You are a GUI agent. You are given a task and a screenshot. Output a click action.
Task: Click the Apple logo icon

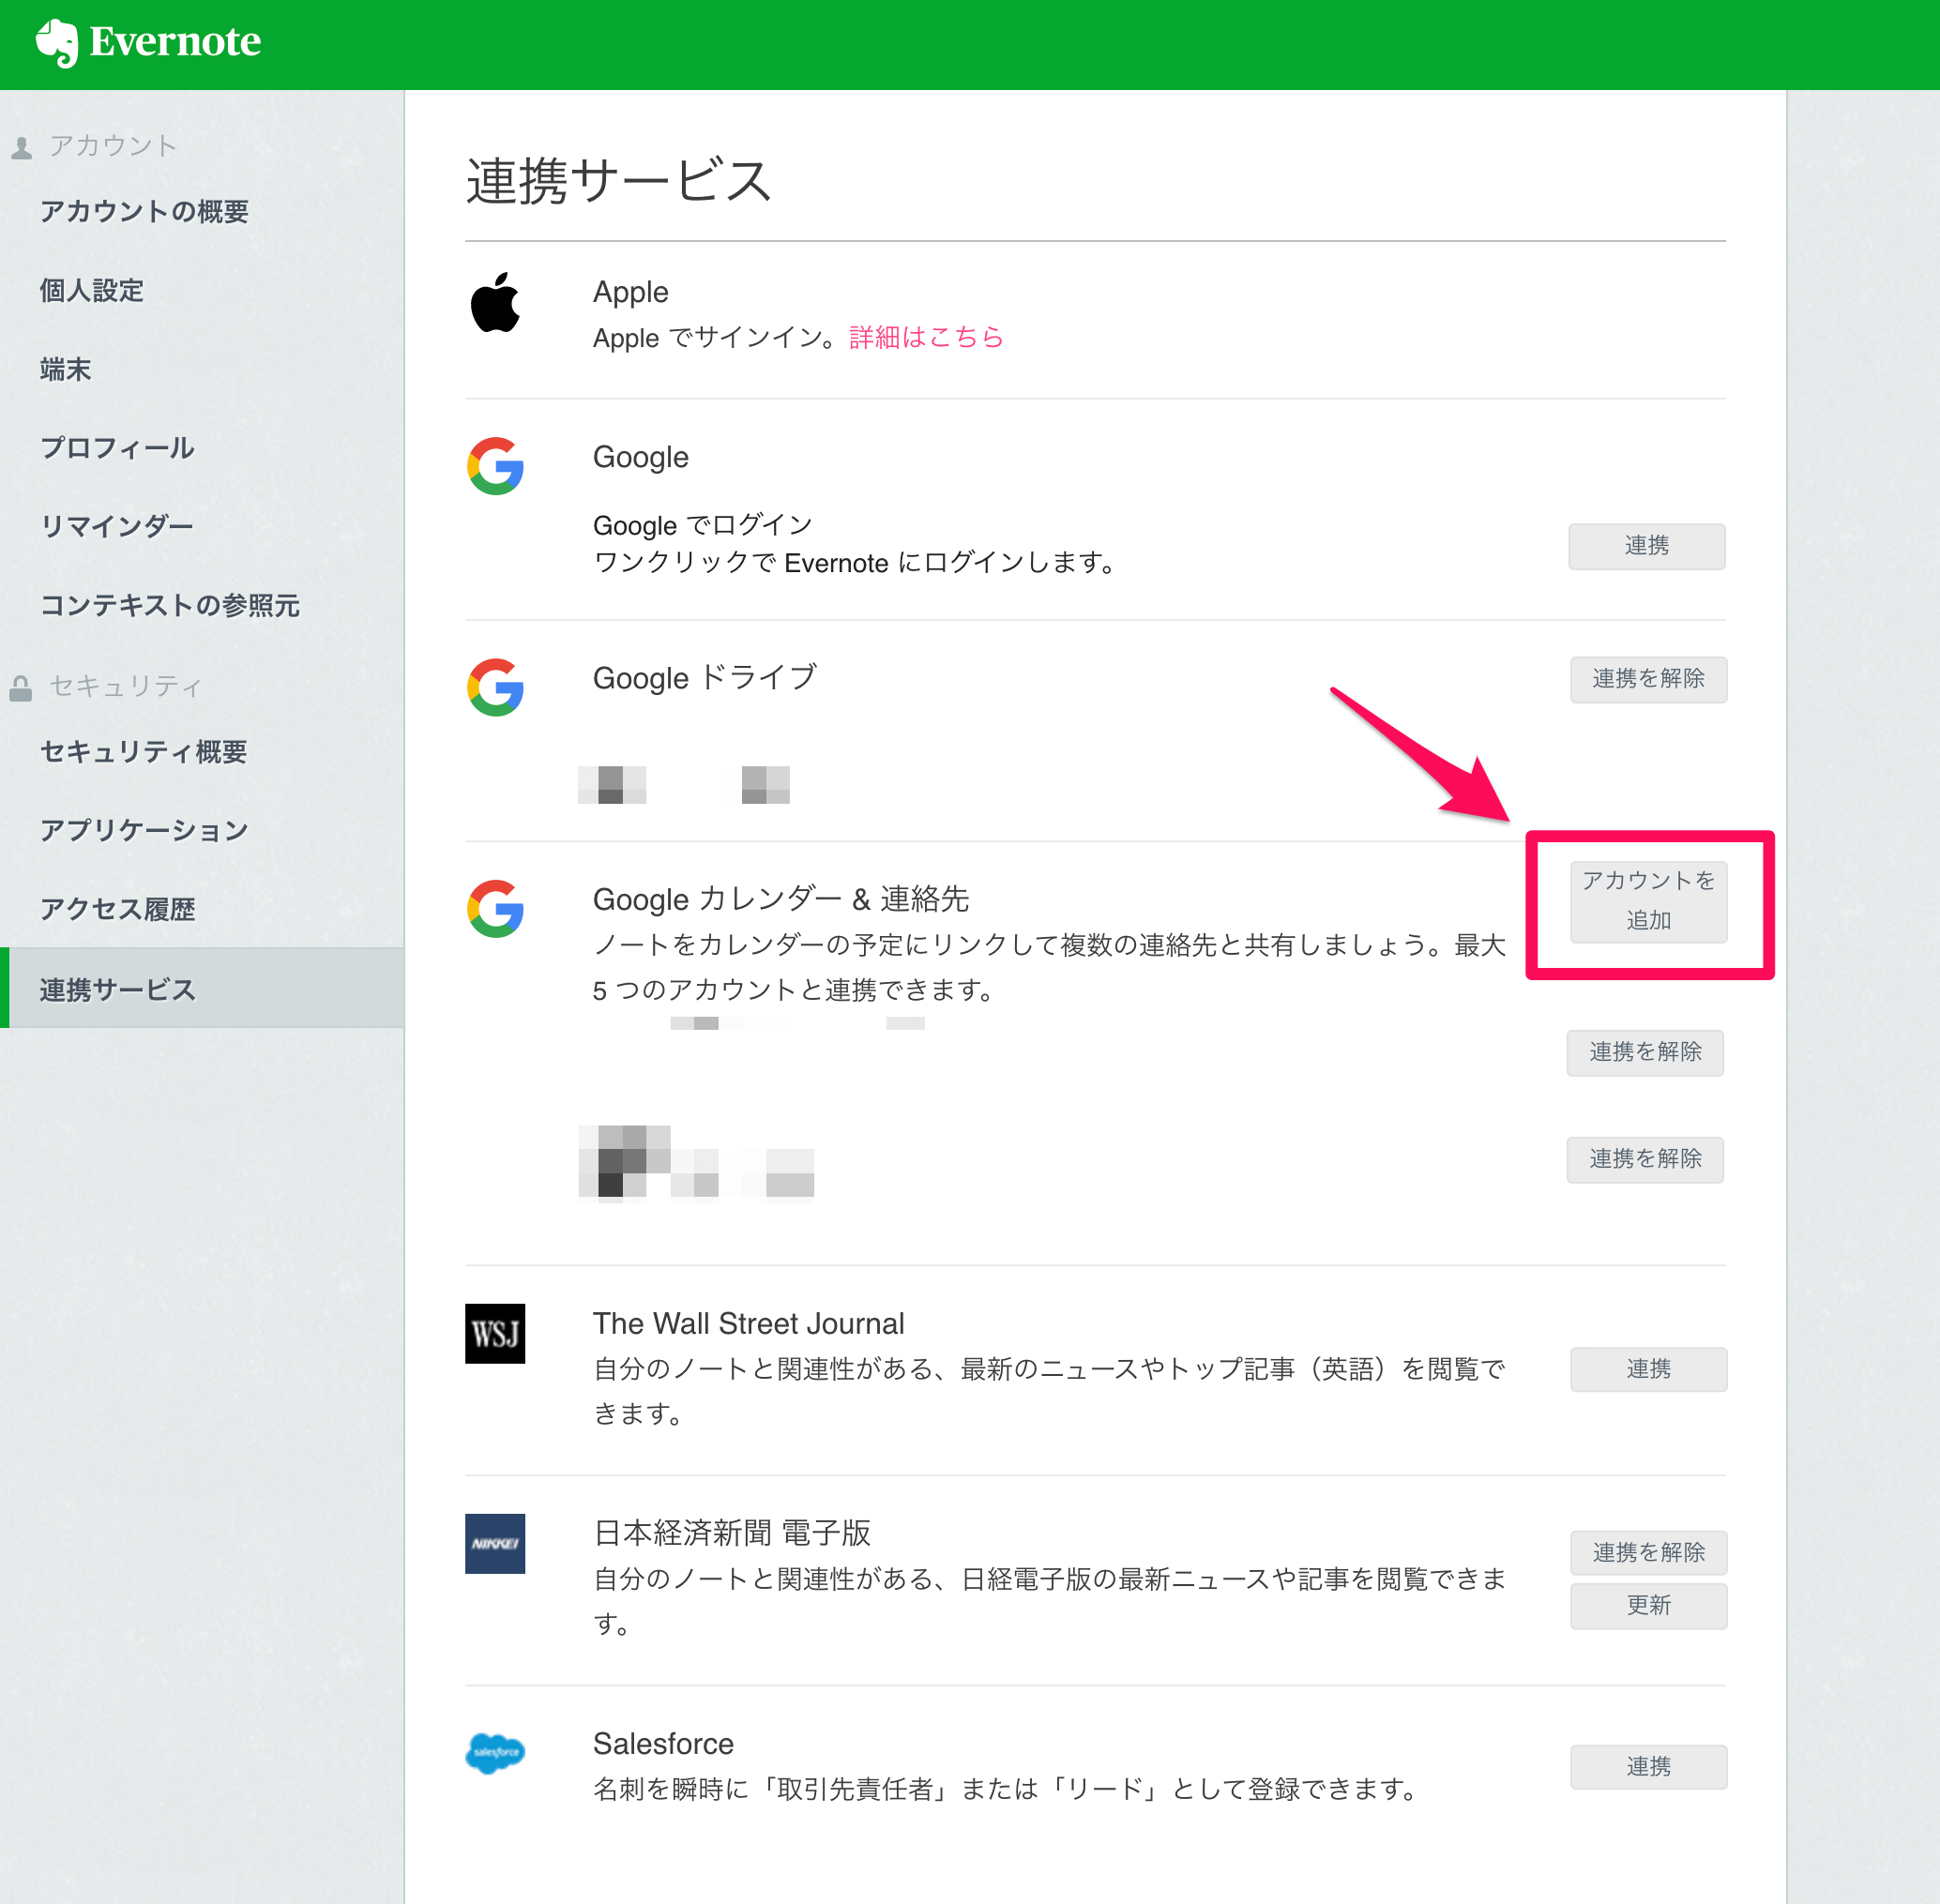tap(495, 302)
